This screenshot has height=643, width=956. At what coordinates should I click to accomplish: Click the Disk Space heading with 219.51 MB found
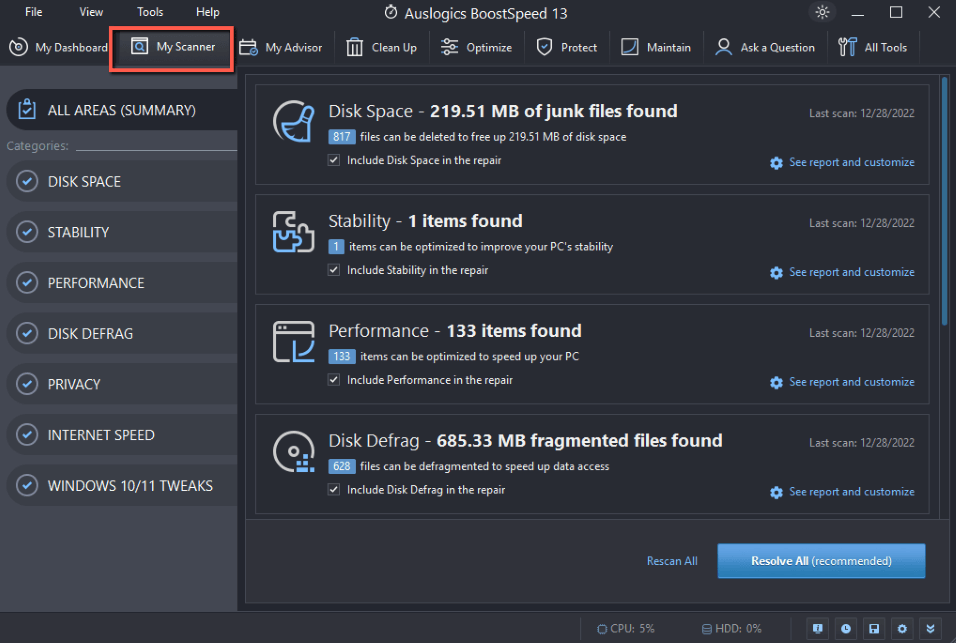tap(503, 111)
